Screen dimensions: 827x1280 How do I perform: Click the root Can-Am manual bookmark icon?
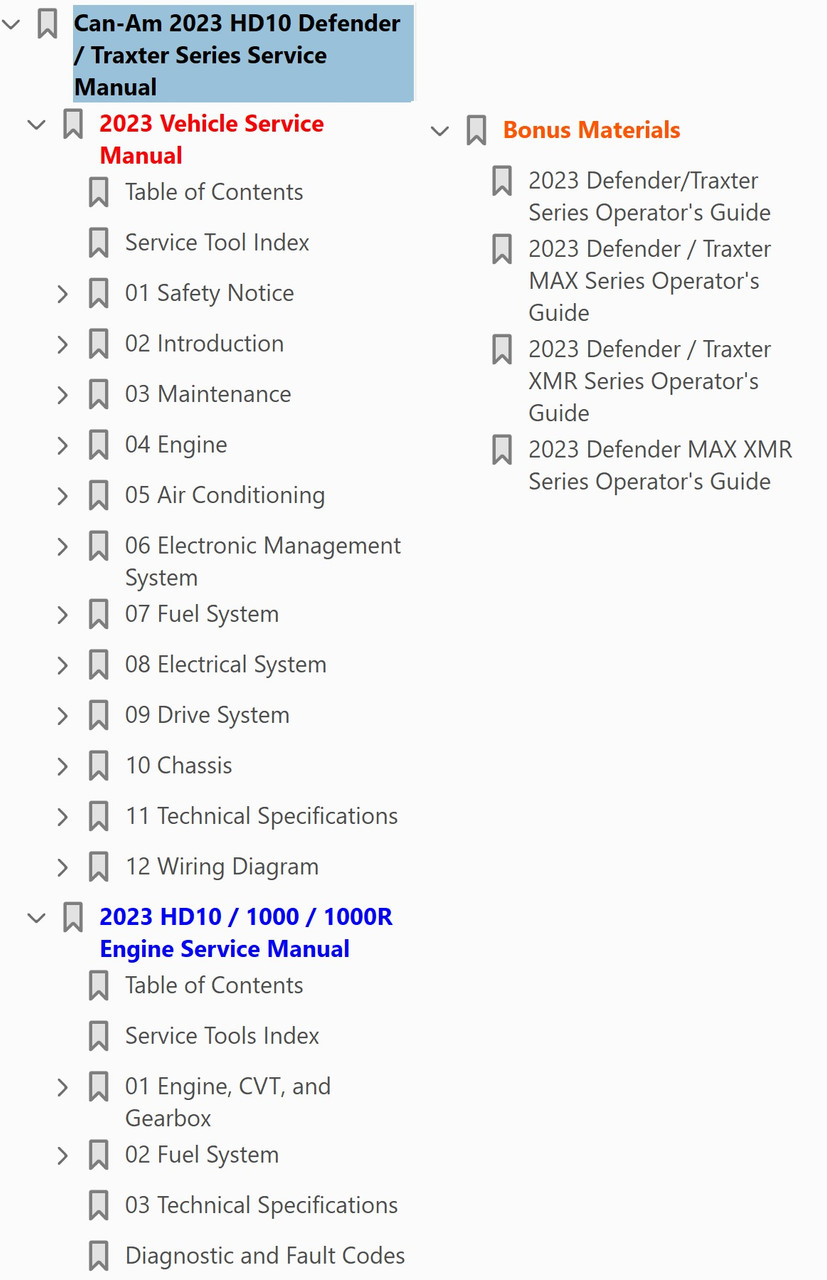46,23
